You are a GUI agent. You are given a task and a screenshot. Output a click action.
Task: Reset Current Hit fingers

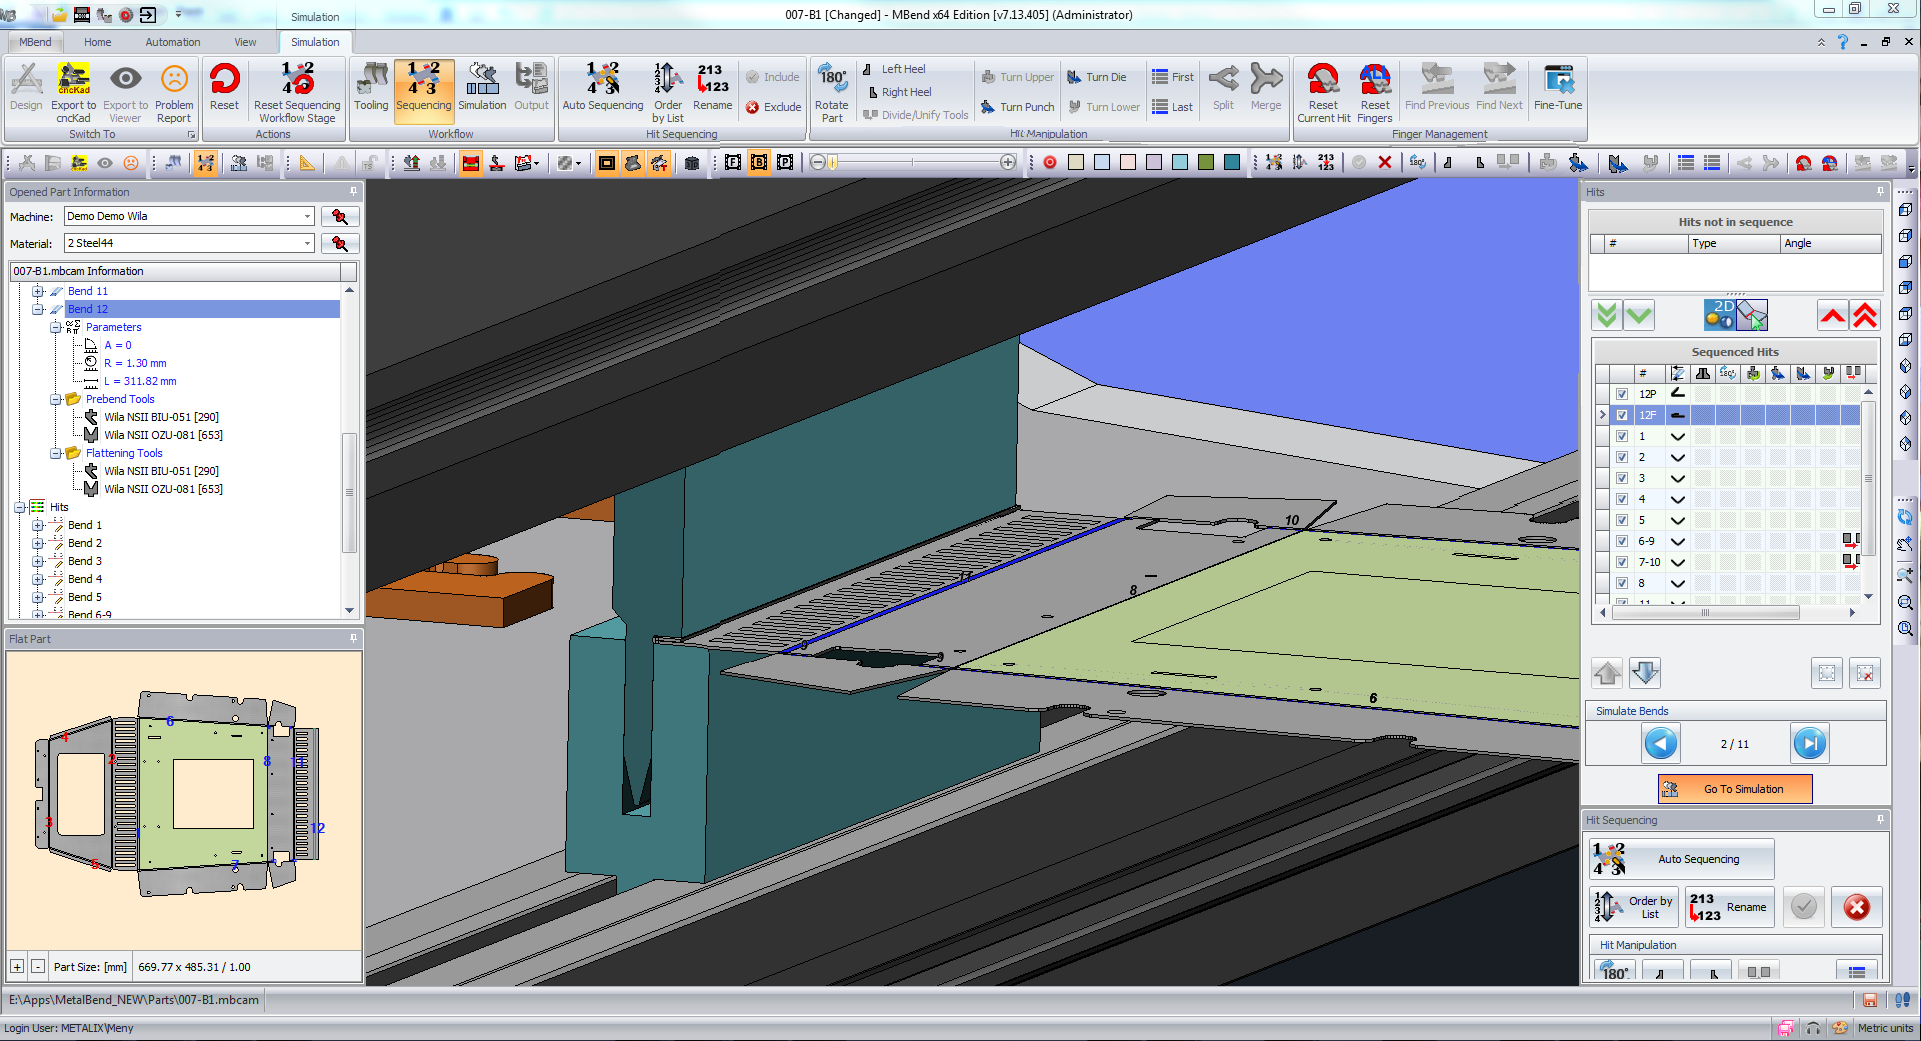pyautogui.click(x=1323, y=92)
